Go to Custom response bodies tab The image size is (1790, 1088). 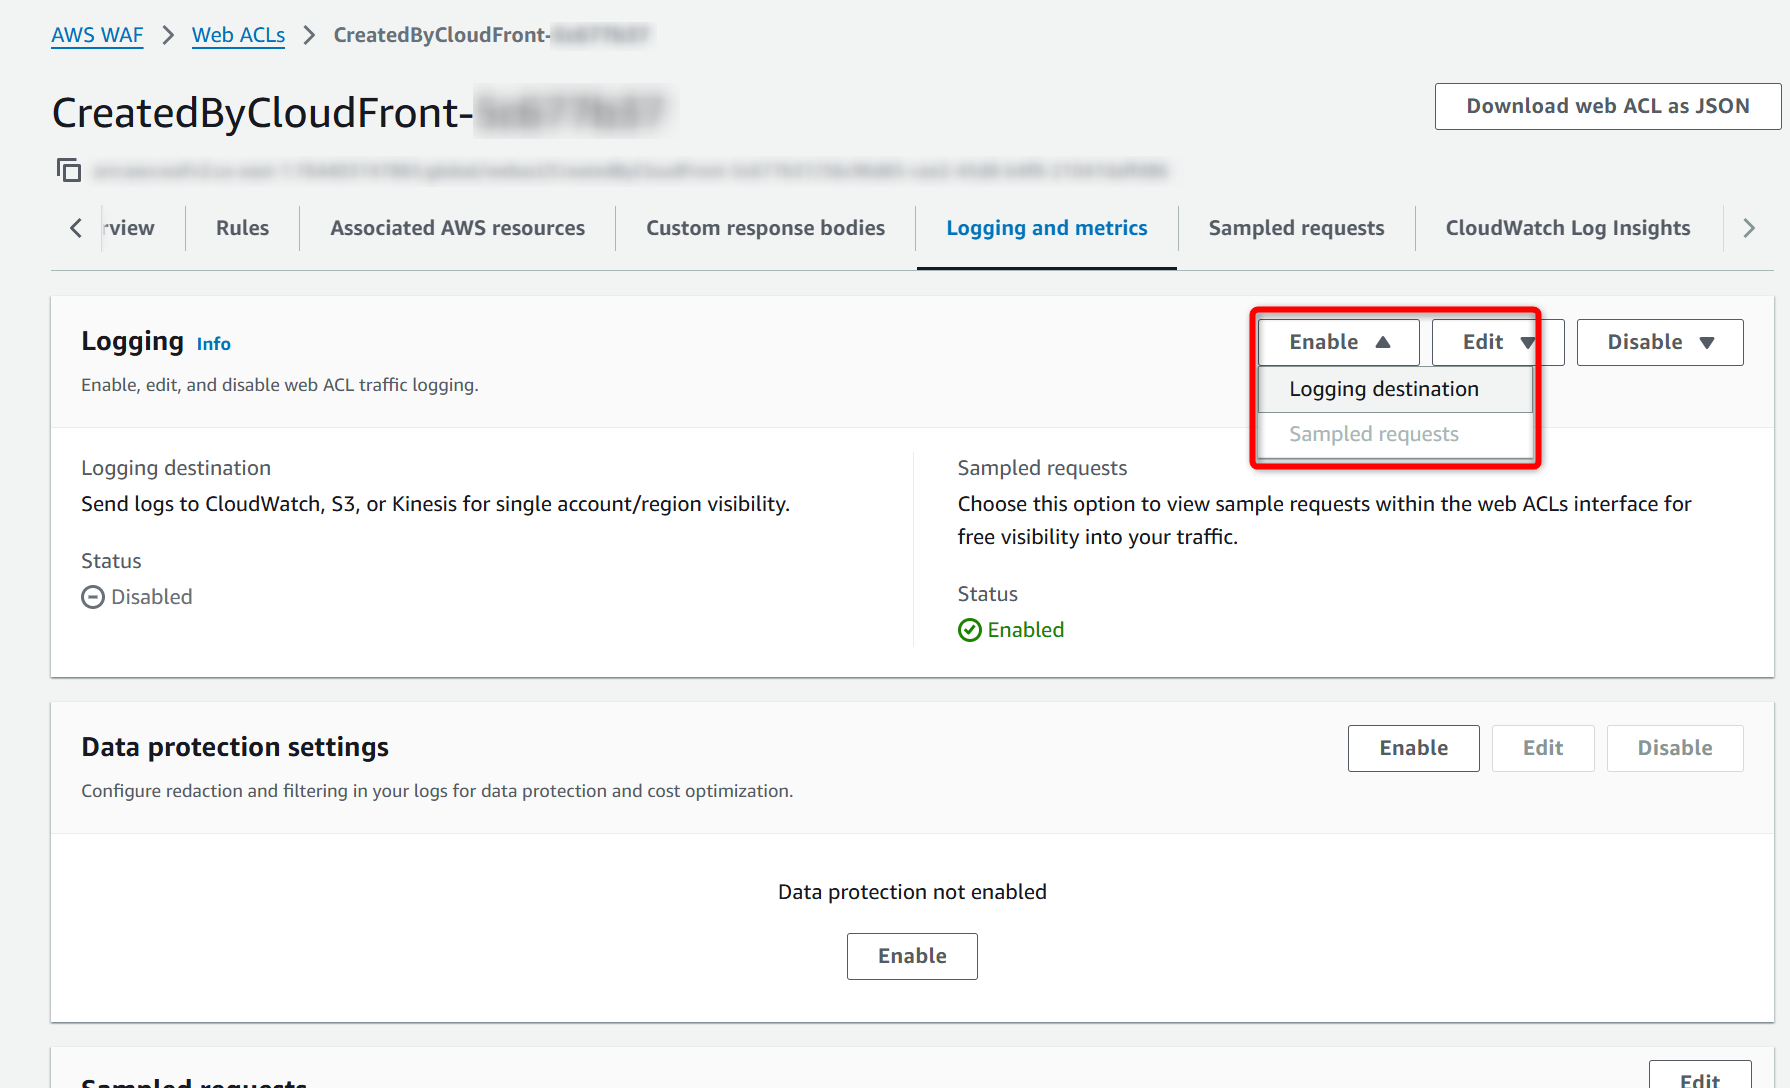point(765,228)
